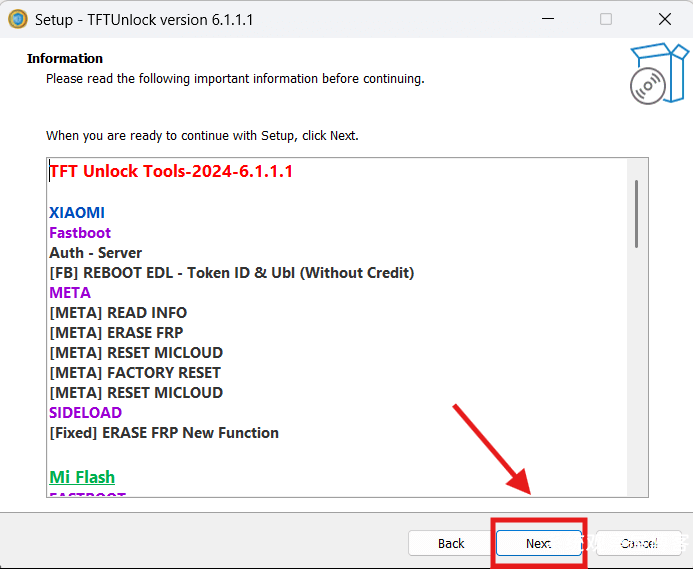Image resolution: width=693 pixels, height=569 pixels.
Task: Click the purple SIDELOAD section label
Action: (x=85, y=413)
